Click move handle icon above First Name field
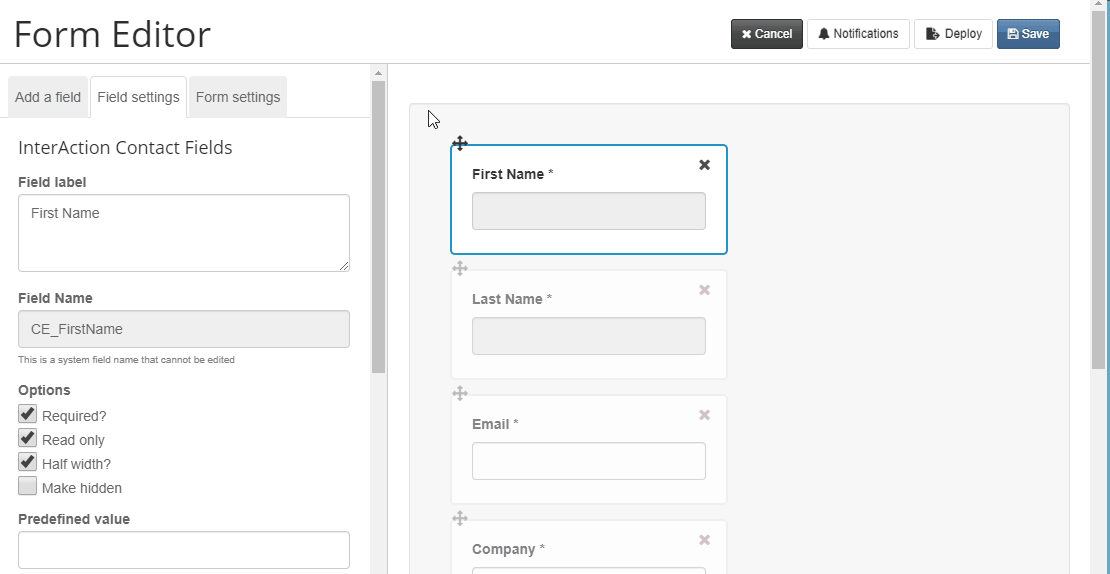 pyautogui.click(x=459, y=144)
